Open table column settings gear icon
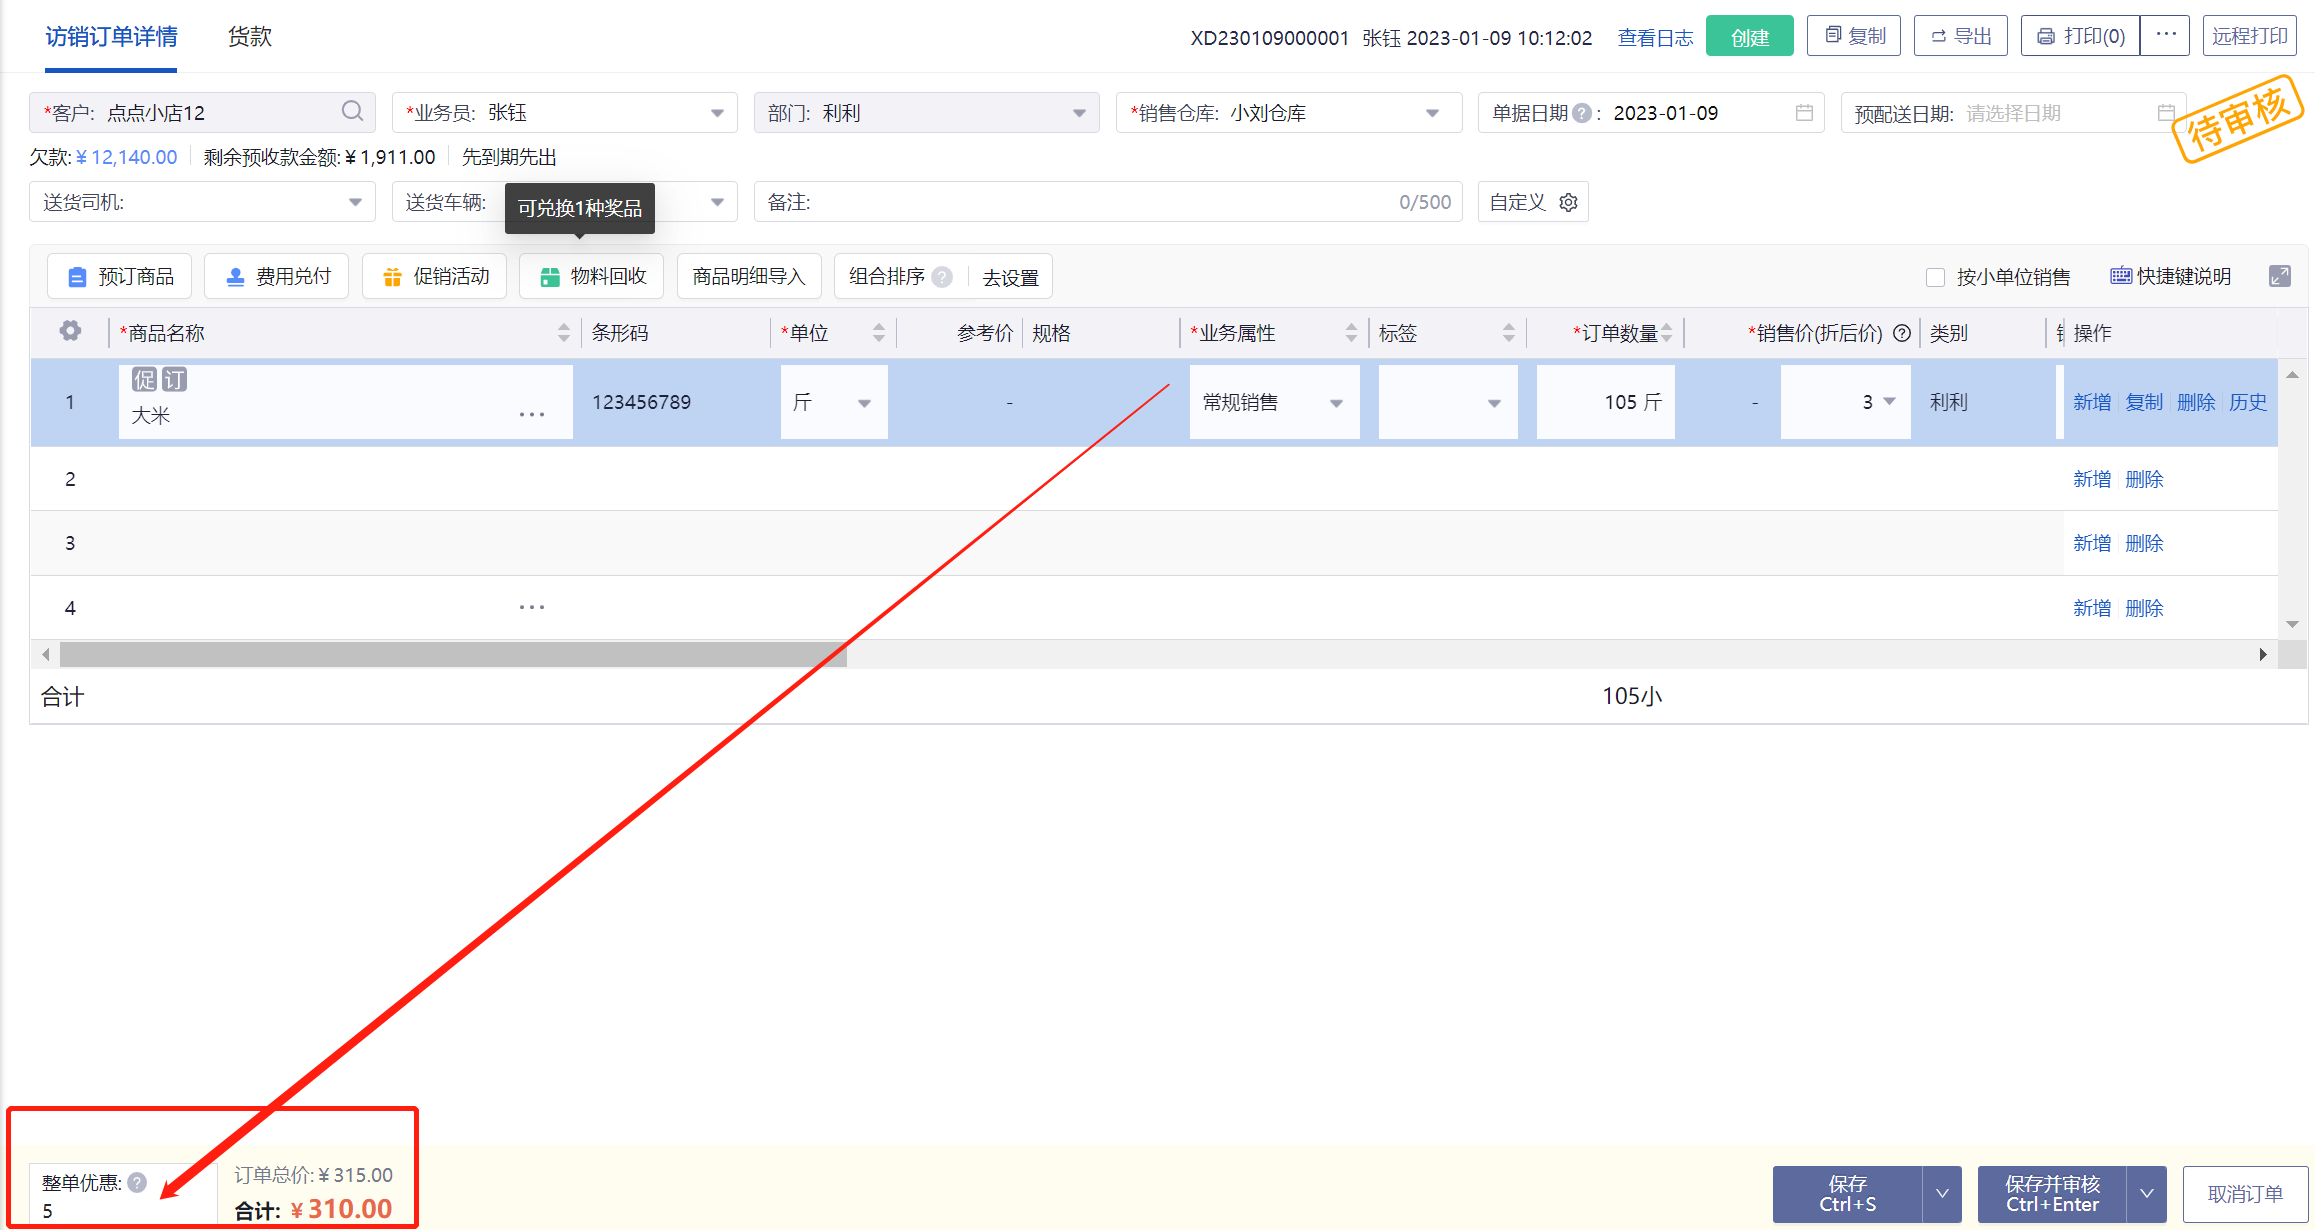 [x=70, y=331]
